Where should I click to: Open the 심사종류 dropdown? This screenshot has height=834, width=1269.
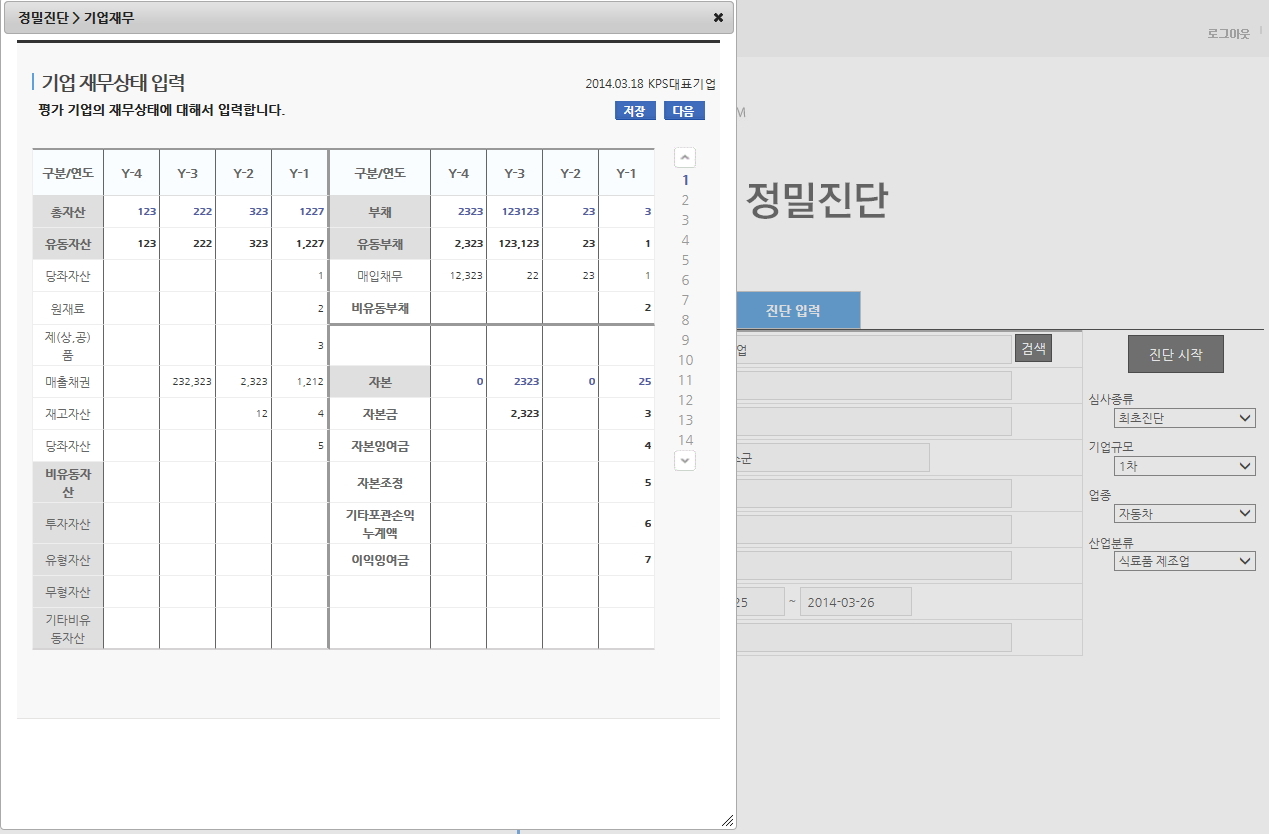coord(1184,418)
